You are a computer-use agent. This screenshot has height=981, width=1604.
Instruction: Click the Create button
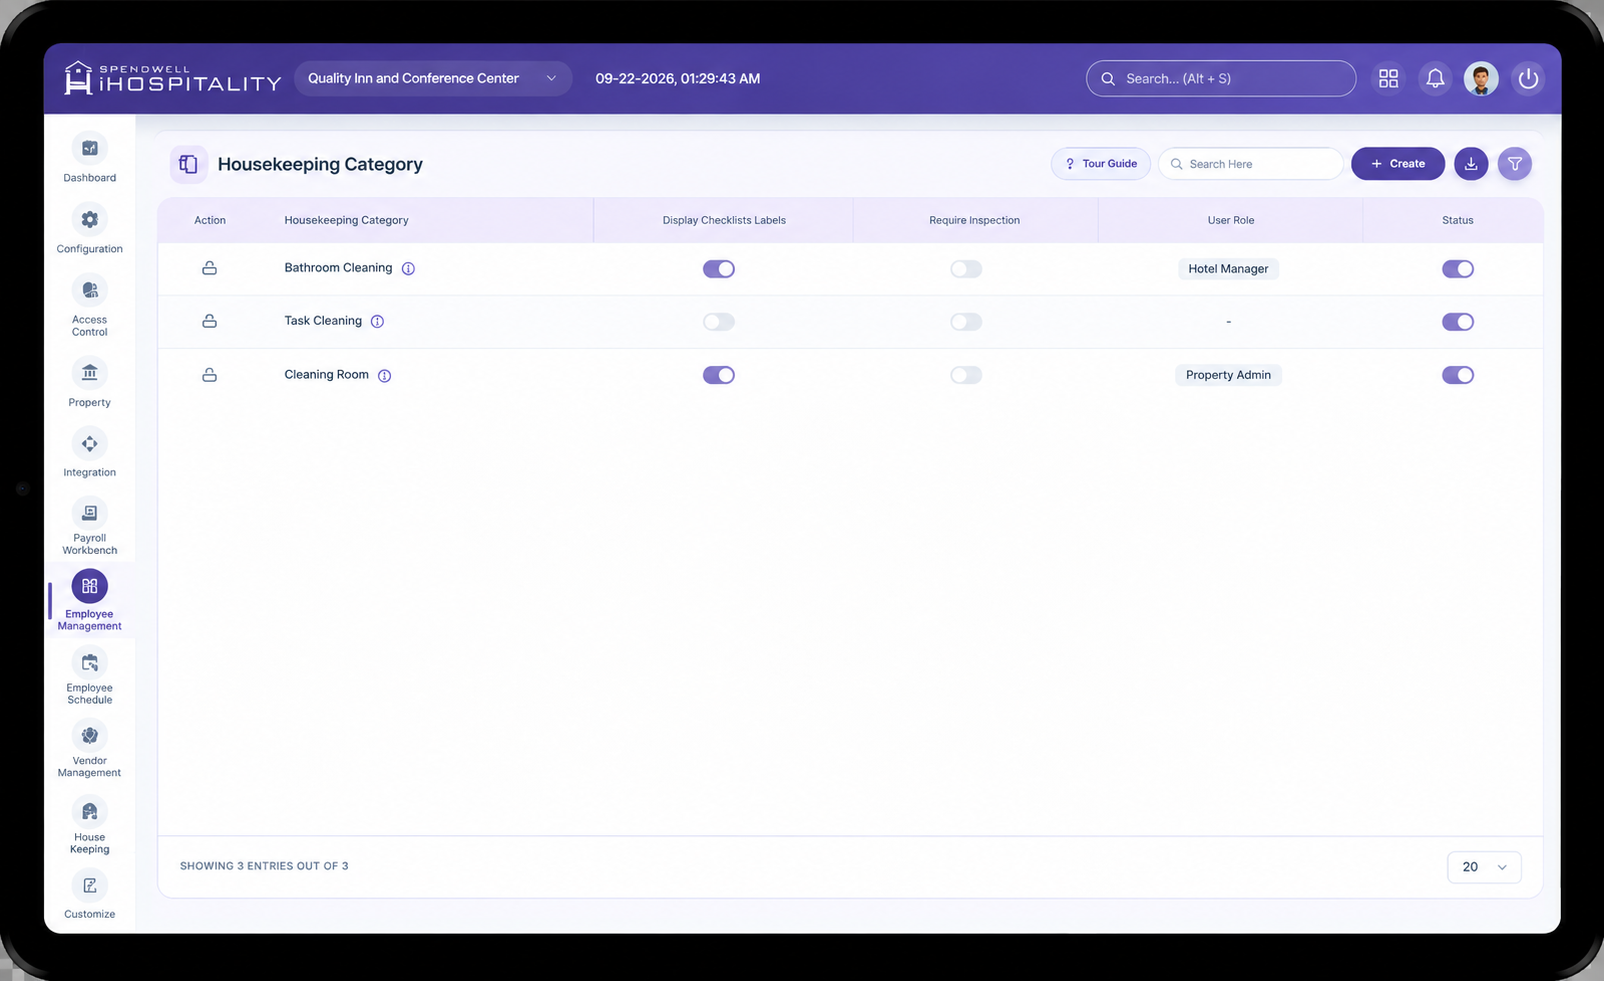point(1398,164)
